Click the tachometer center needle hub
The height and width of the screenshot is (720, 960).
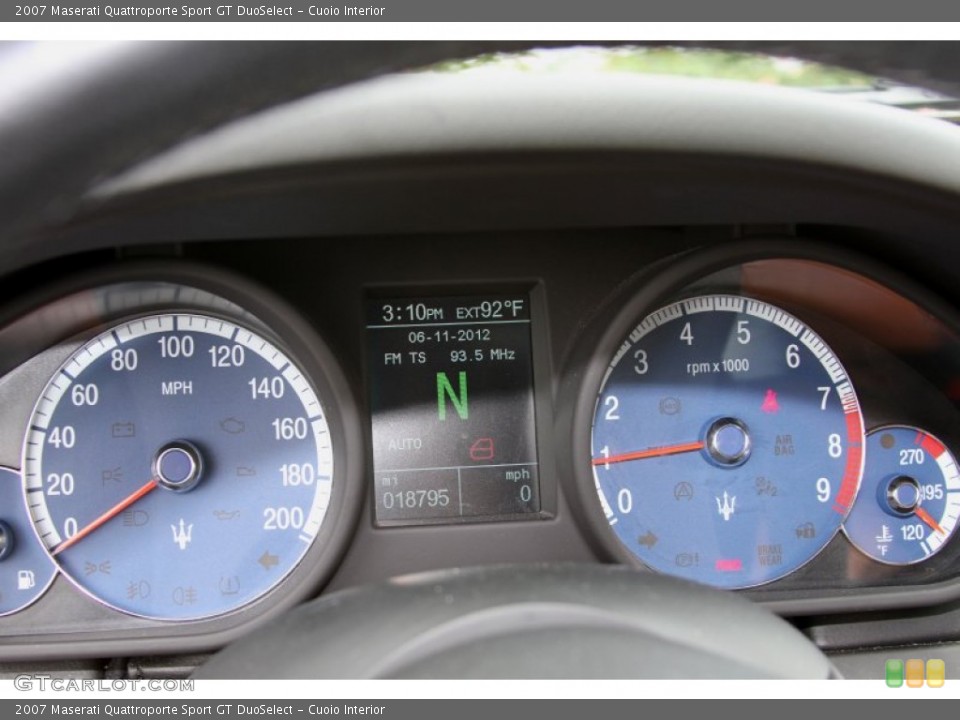[x=728, y=442]
